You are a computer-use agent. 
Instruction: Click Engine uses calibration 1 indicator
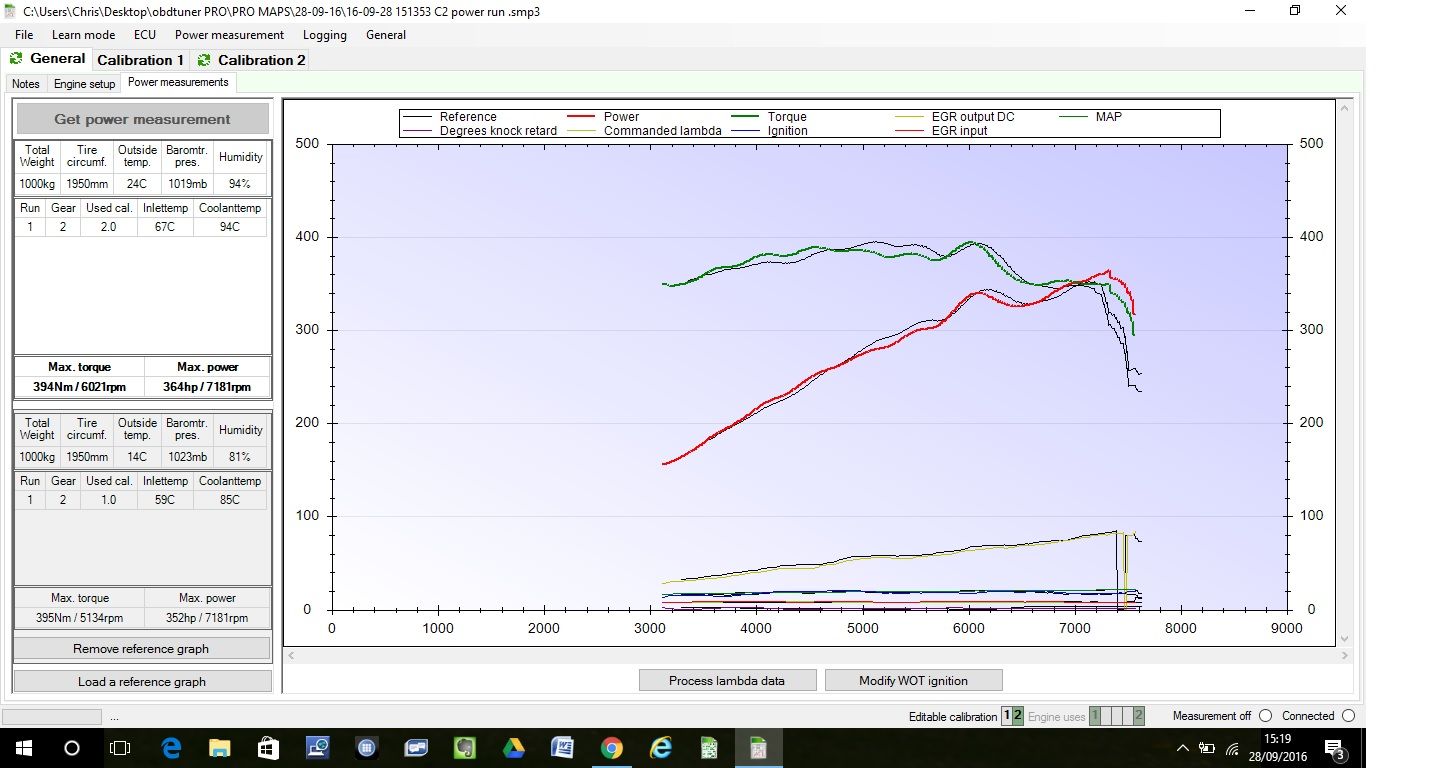click(1095, 716)
